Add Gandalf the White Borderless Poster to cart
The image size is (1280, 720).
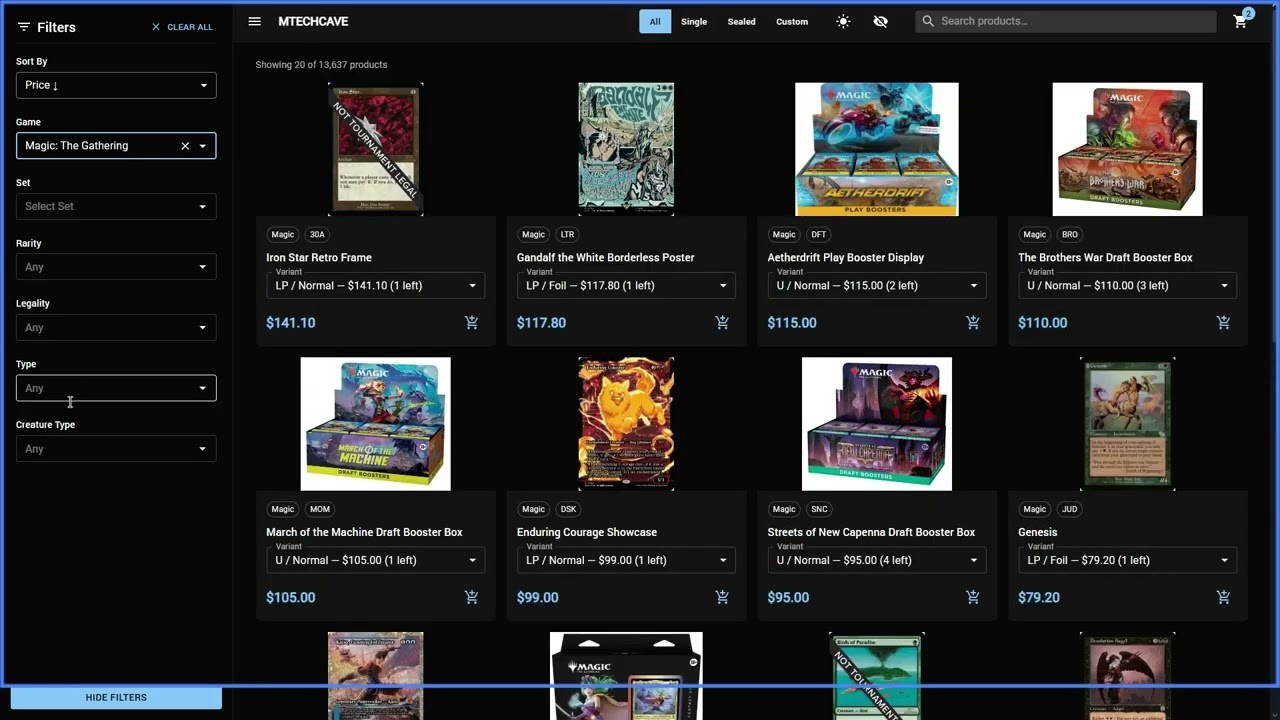[x=722, y=323]
